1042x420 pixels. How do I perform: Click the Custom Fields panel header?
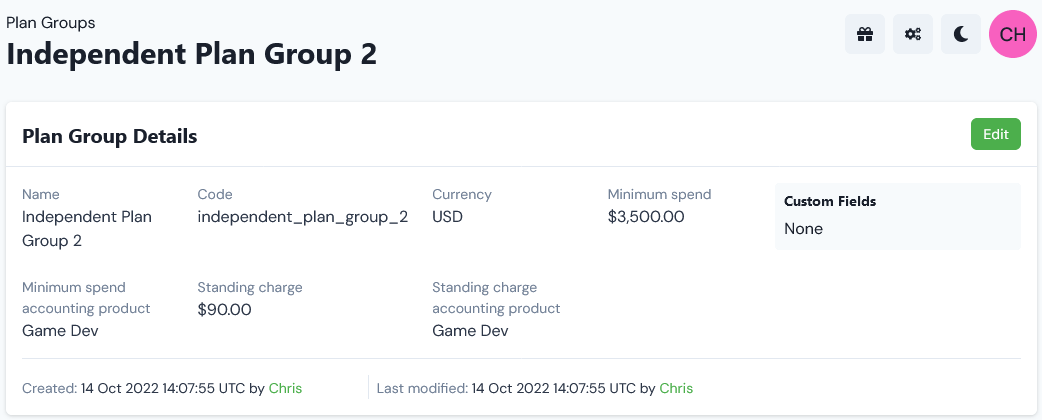[x=830, y=201]
